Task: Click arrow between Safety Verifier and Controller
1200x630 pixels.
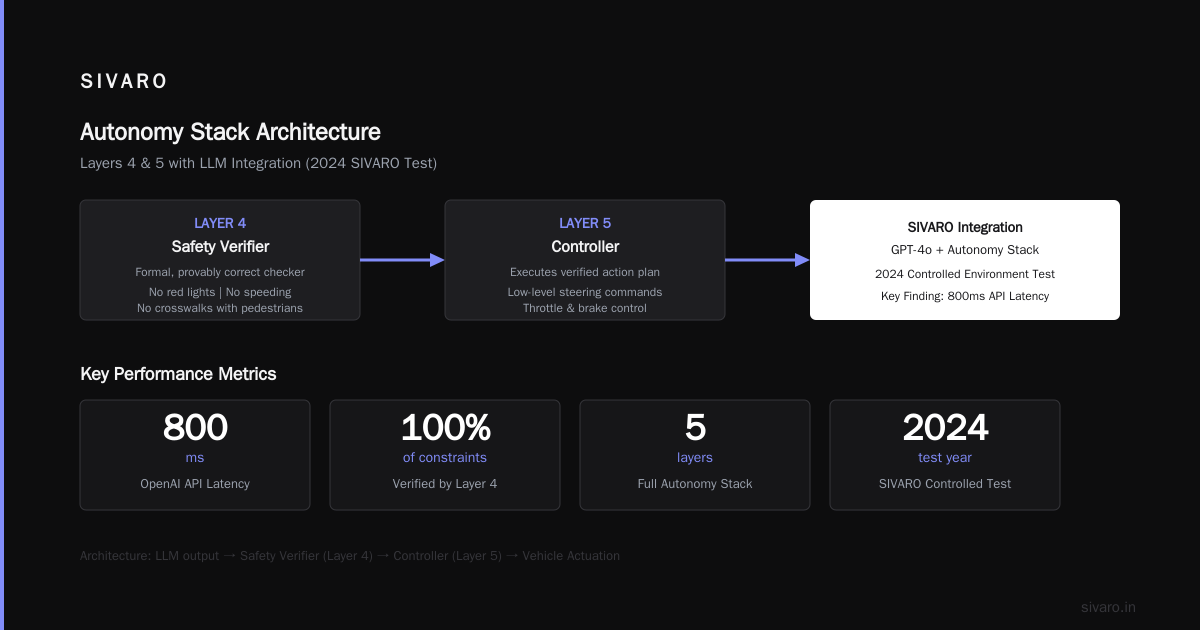Action: (402, 260)
